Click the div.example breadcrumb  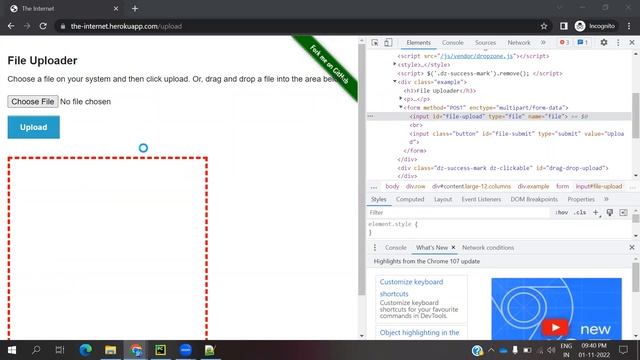click(x=533, y=187)
